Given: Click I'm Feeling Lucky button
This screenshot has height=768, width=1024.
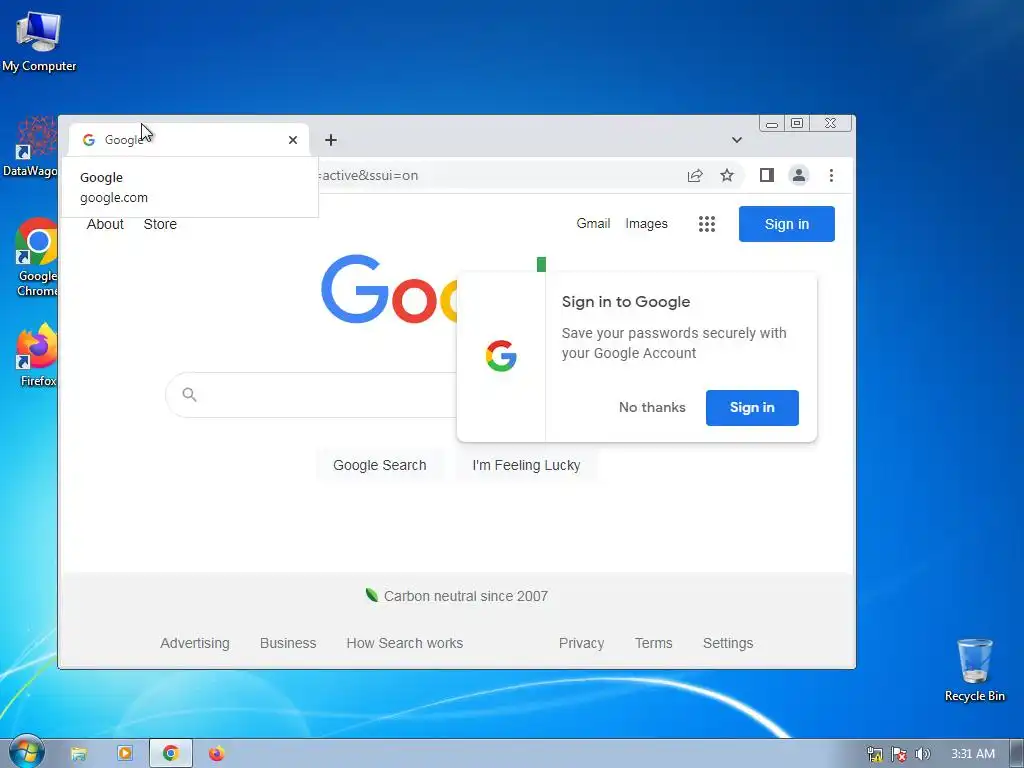Looking at the screenshot, I should click(x=526, y=465).
